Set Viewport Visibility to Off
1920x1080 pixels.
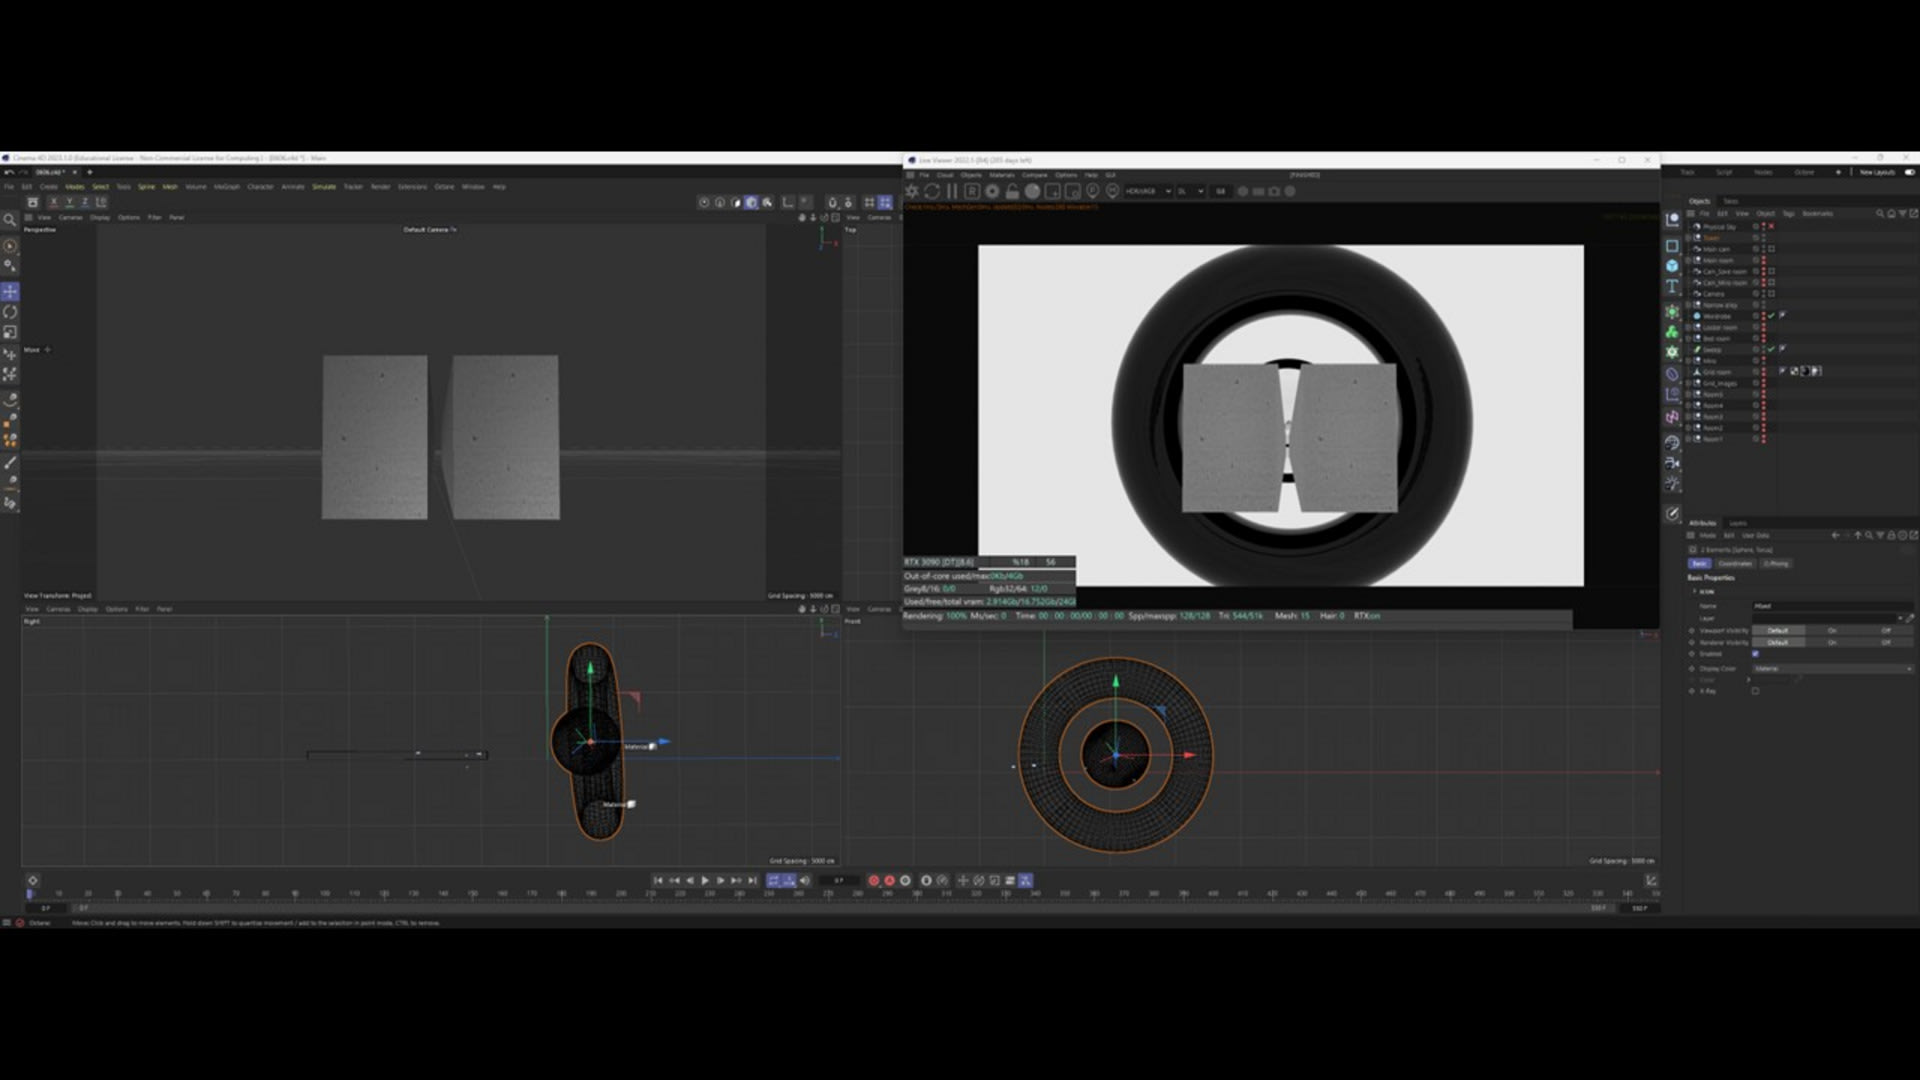tap(1886, 631)
